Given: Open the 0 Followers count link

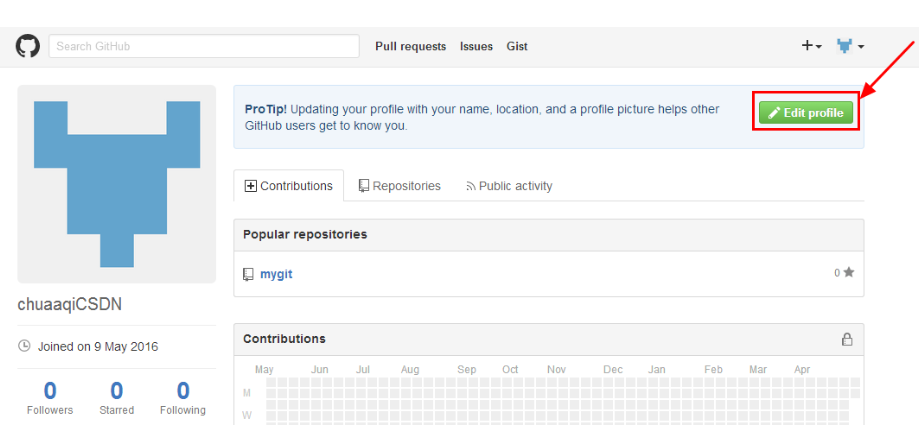Looking at the screenshot, I should (x=50, y=397).
